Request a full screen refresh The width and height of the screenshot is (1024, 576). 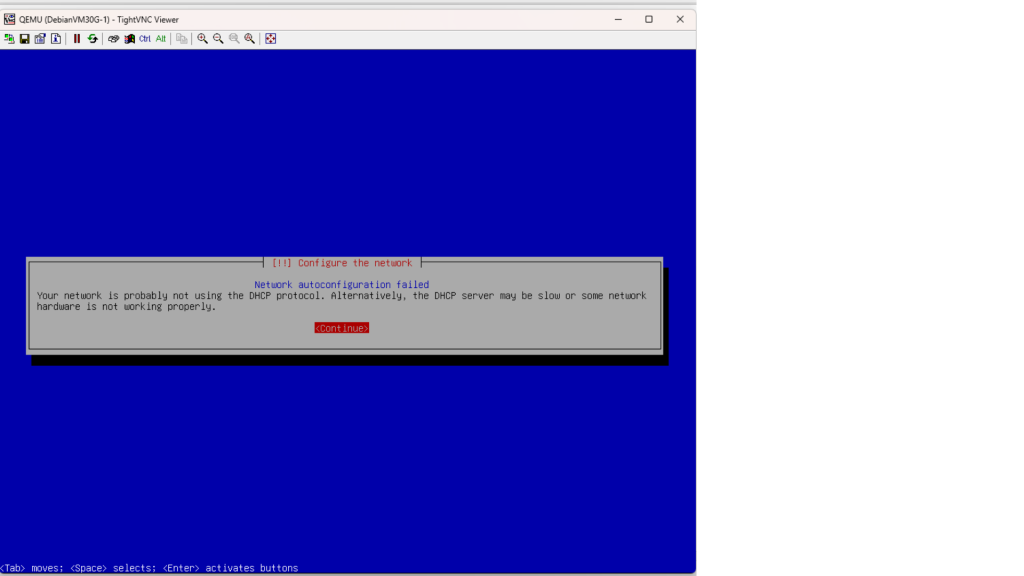(x=93, y=39)
